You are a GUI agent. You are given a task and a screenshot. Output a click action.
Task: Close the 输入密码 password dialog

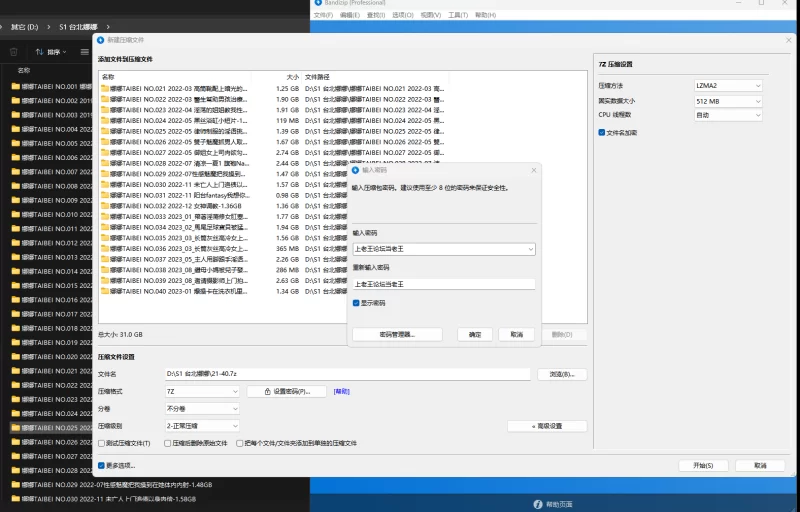point(534,170)
